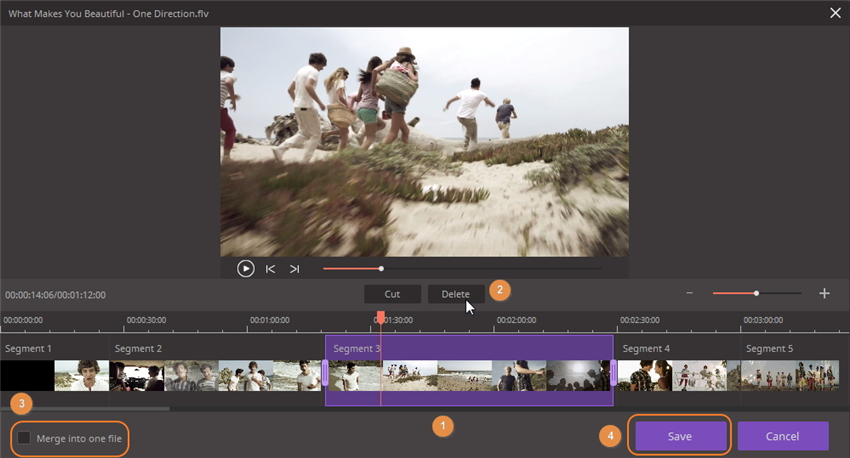Click the timeline horizontal scrollbar

(x=85, y=409)
